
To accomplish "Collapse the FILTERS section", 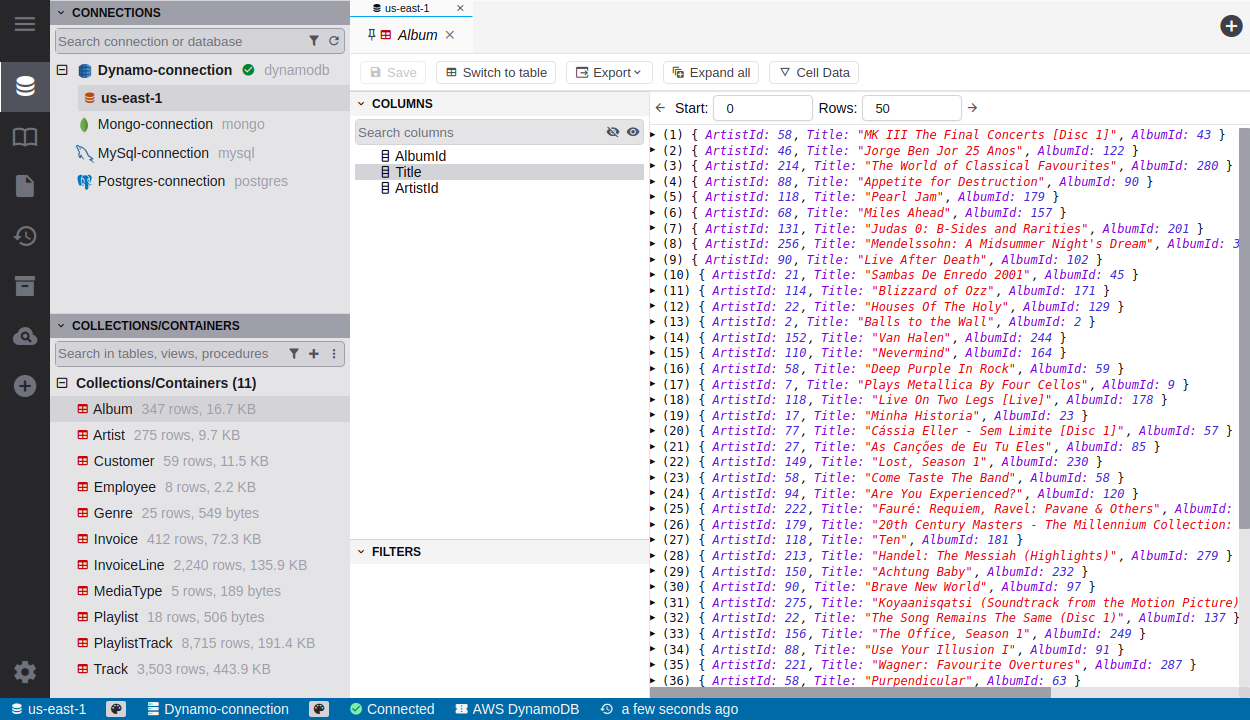I will 360,552.
